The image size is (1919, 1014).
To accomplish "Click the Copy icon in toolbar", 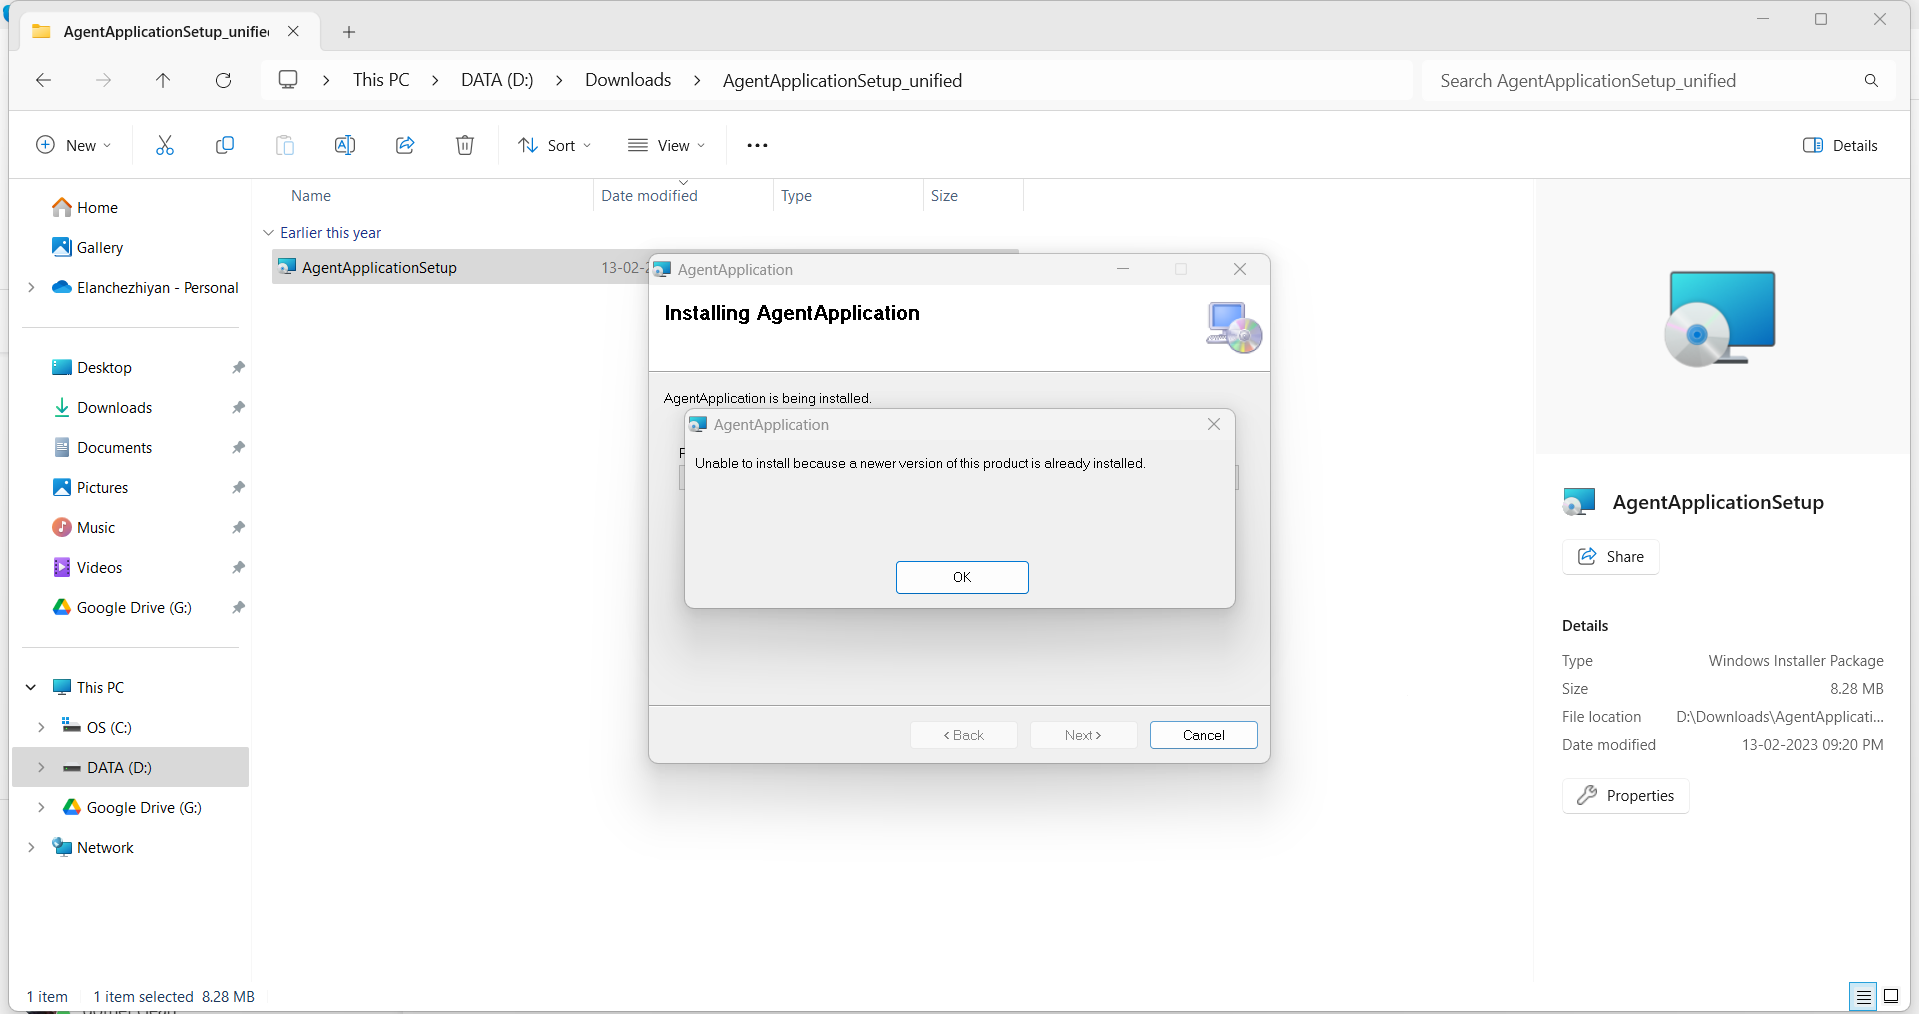I will tap(225, 145).
